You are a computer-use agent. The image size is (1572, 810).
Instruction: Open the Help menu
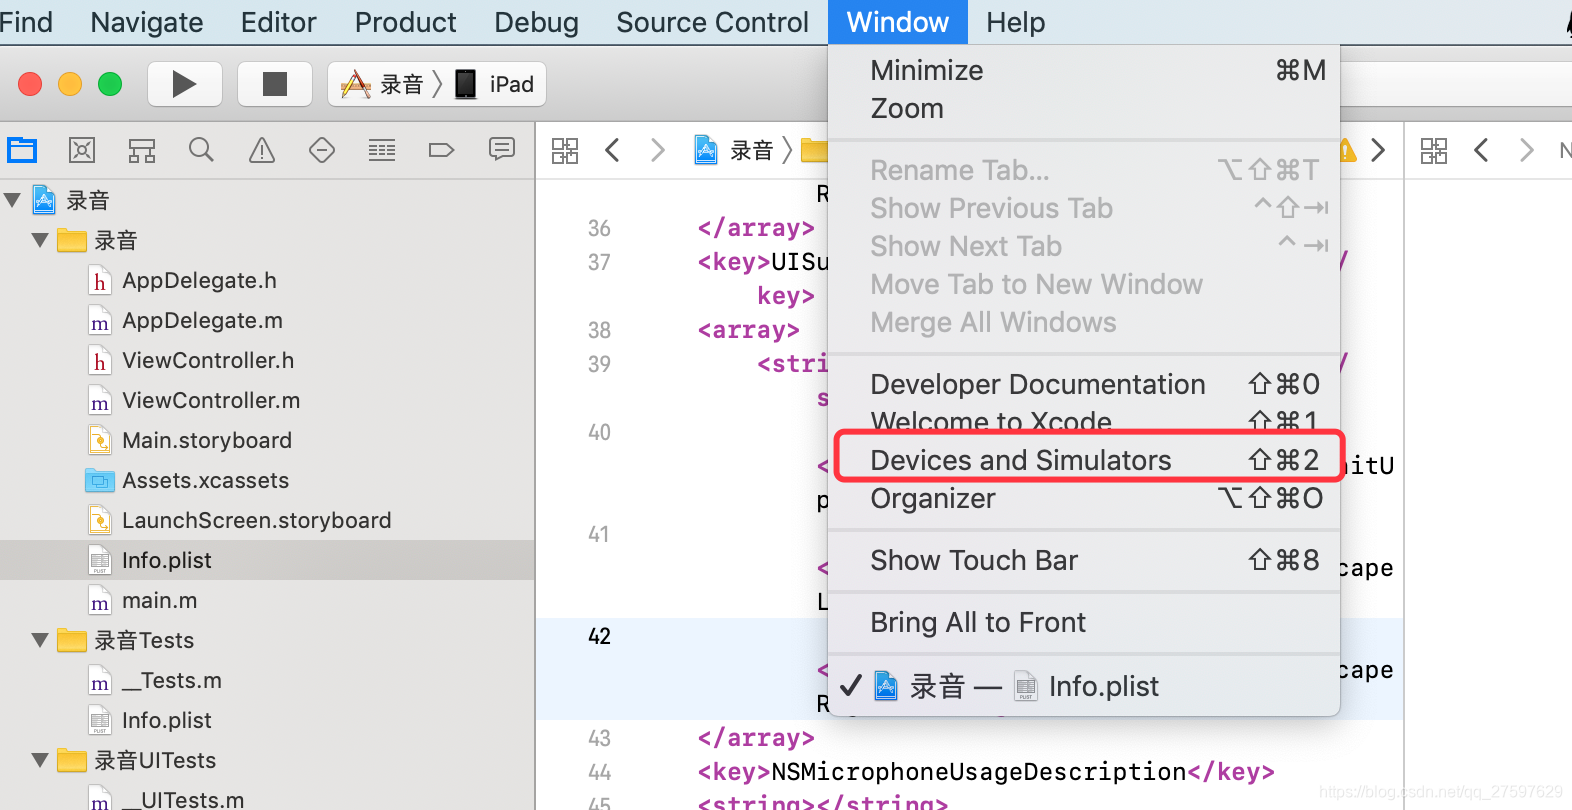point(1016,22)
